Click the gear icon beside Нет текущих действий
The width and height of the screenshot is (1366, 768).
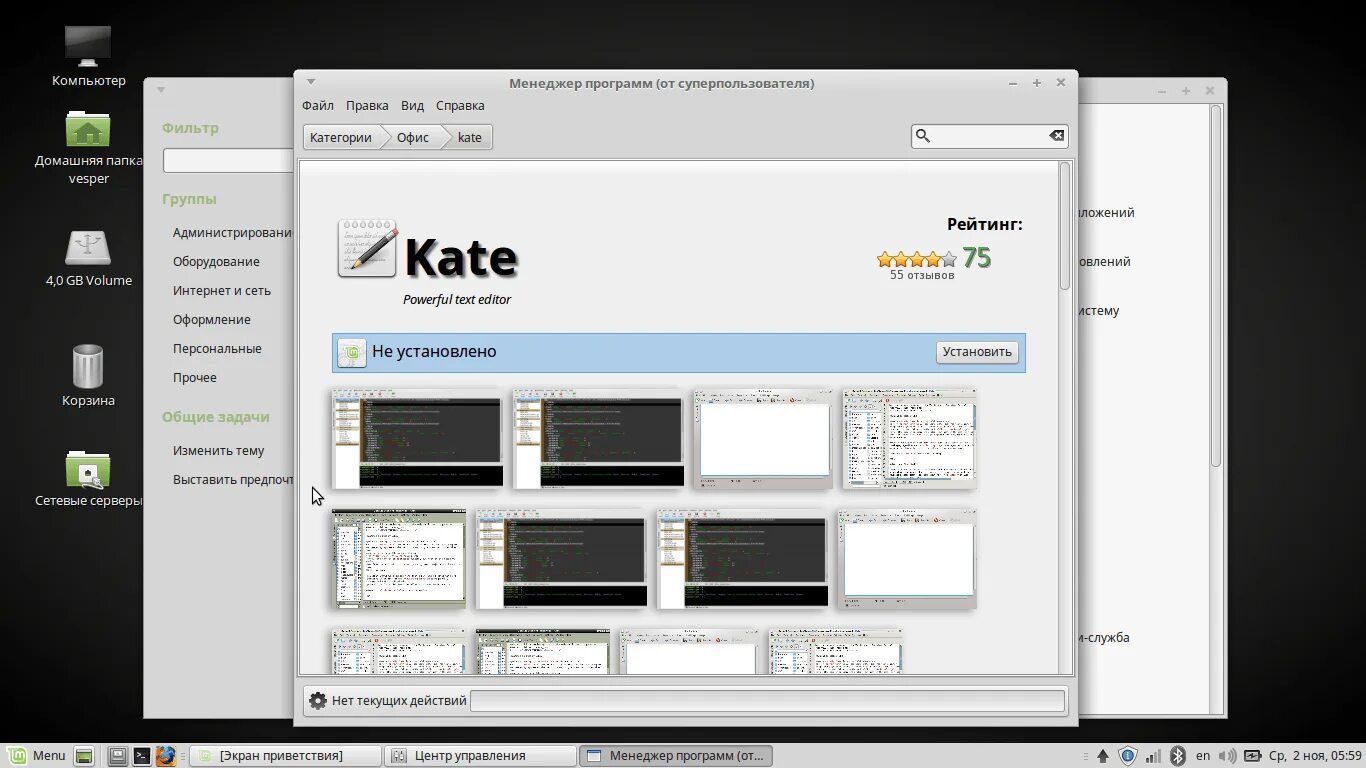[318, 701]
